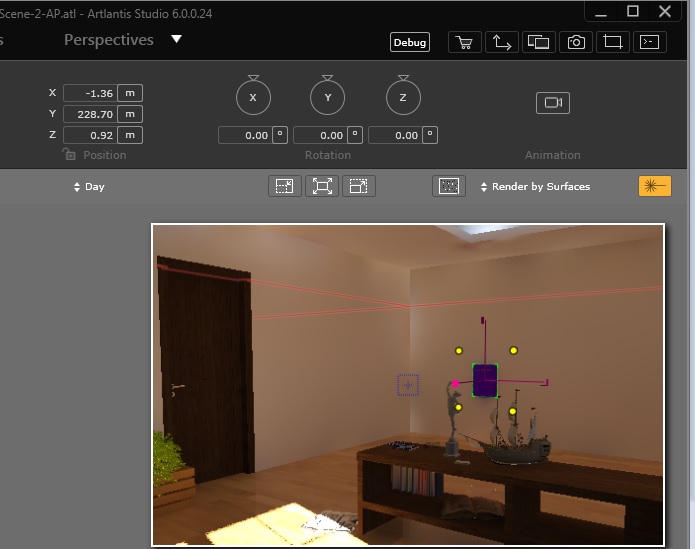Click the pink square gizmo handle
This screenshot has height=549, width=695.
point(455,383)
